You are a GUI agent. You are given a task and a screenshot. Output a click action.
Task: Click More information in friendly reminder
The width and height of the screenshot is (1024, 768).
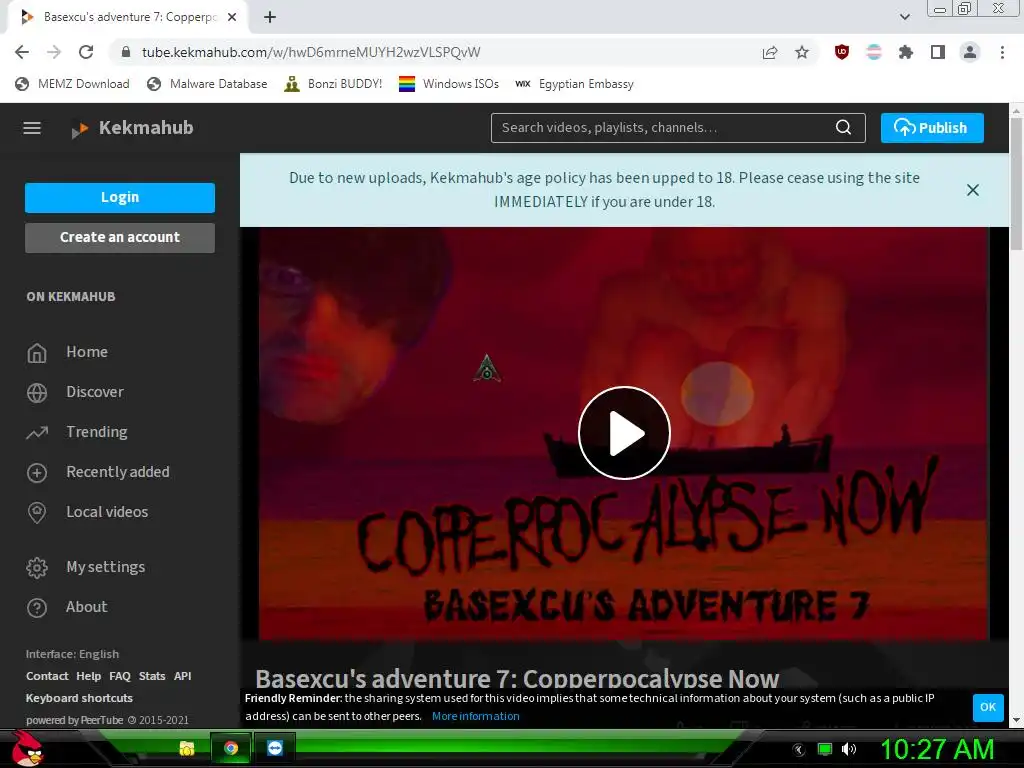pos(475,716)
